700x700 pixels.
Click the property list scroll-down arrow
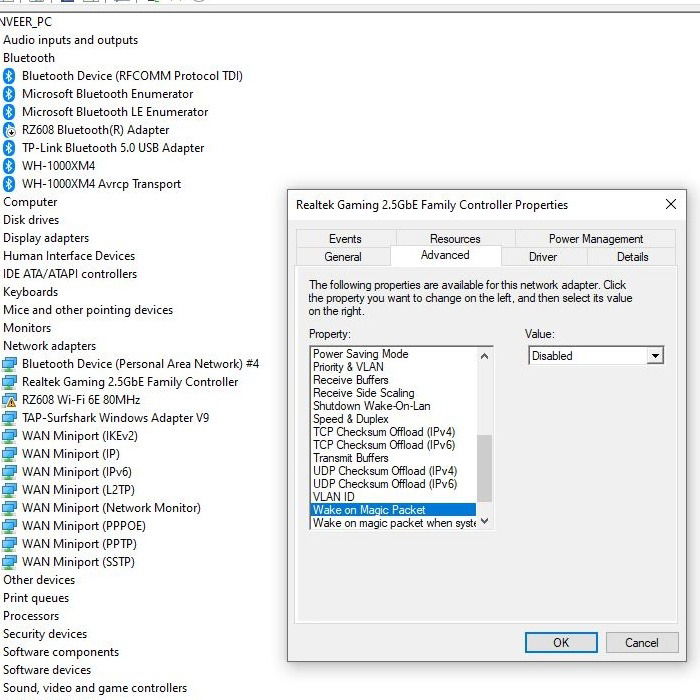pos(484,521)
